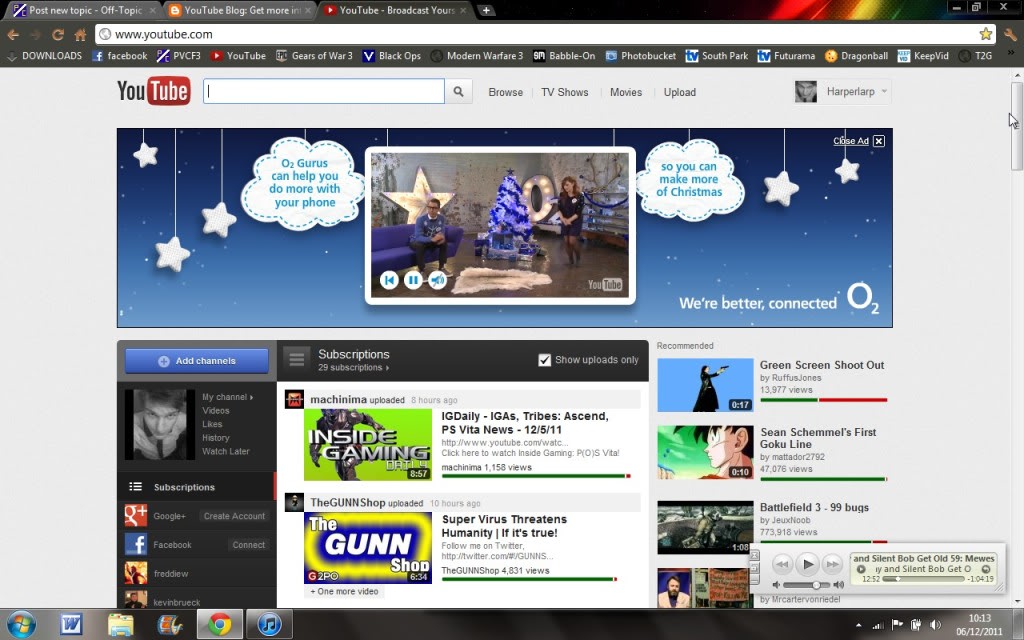Click the Facebook sidebar icon
The height and width of the screenshot is (640, 1024).
pyautogui.click(x=136, y=544)
